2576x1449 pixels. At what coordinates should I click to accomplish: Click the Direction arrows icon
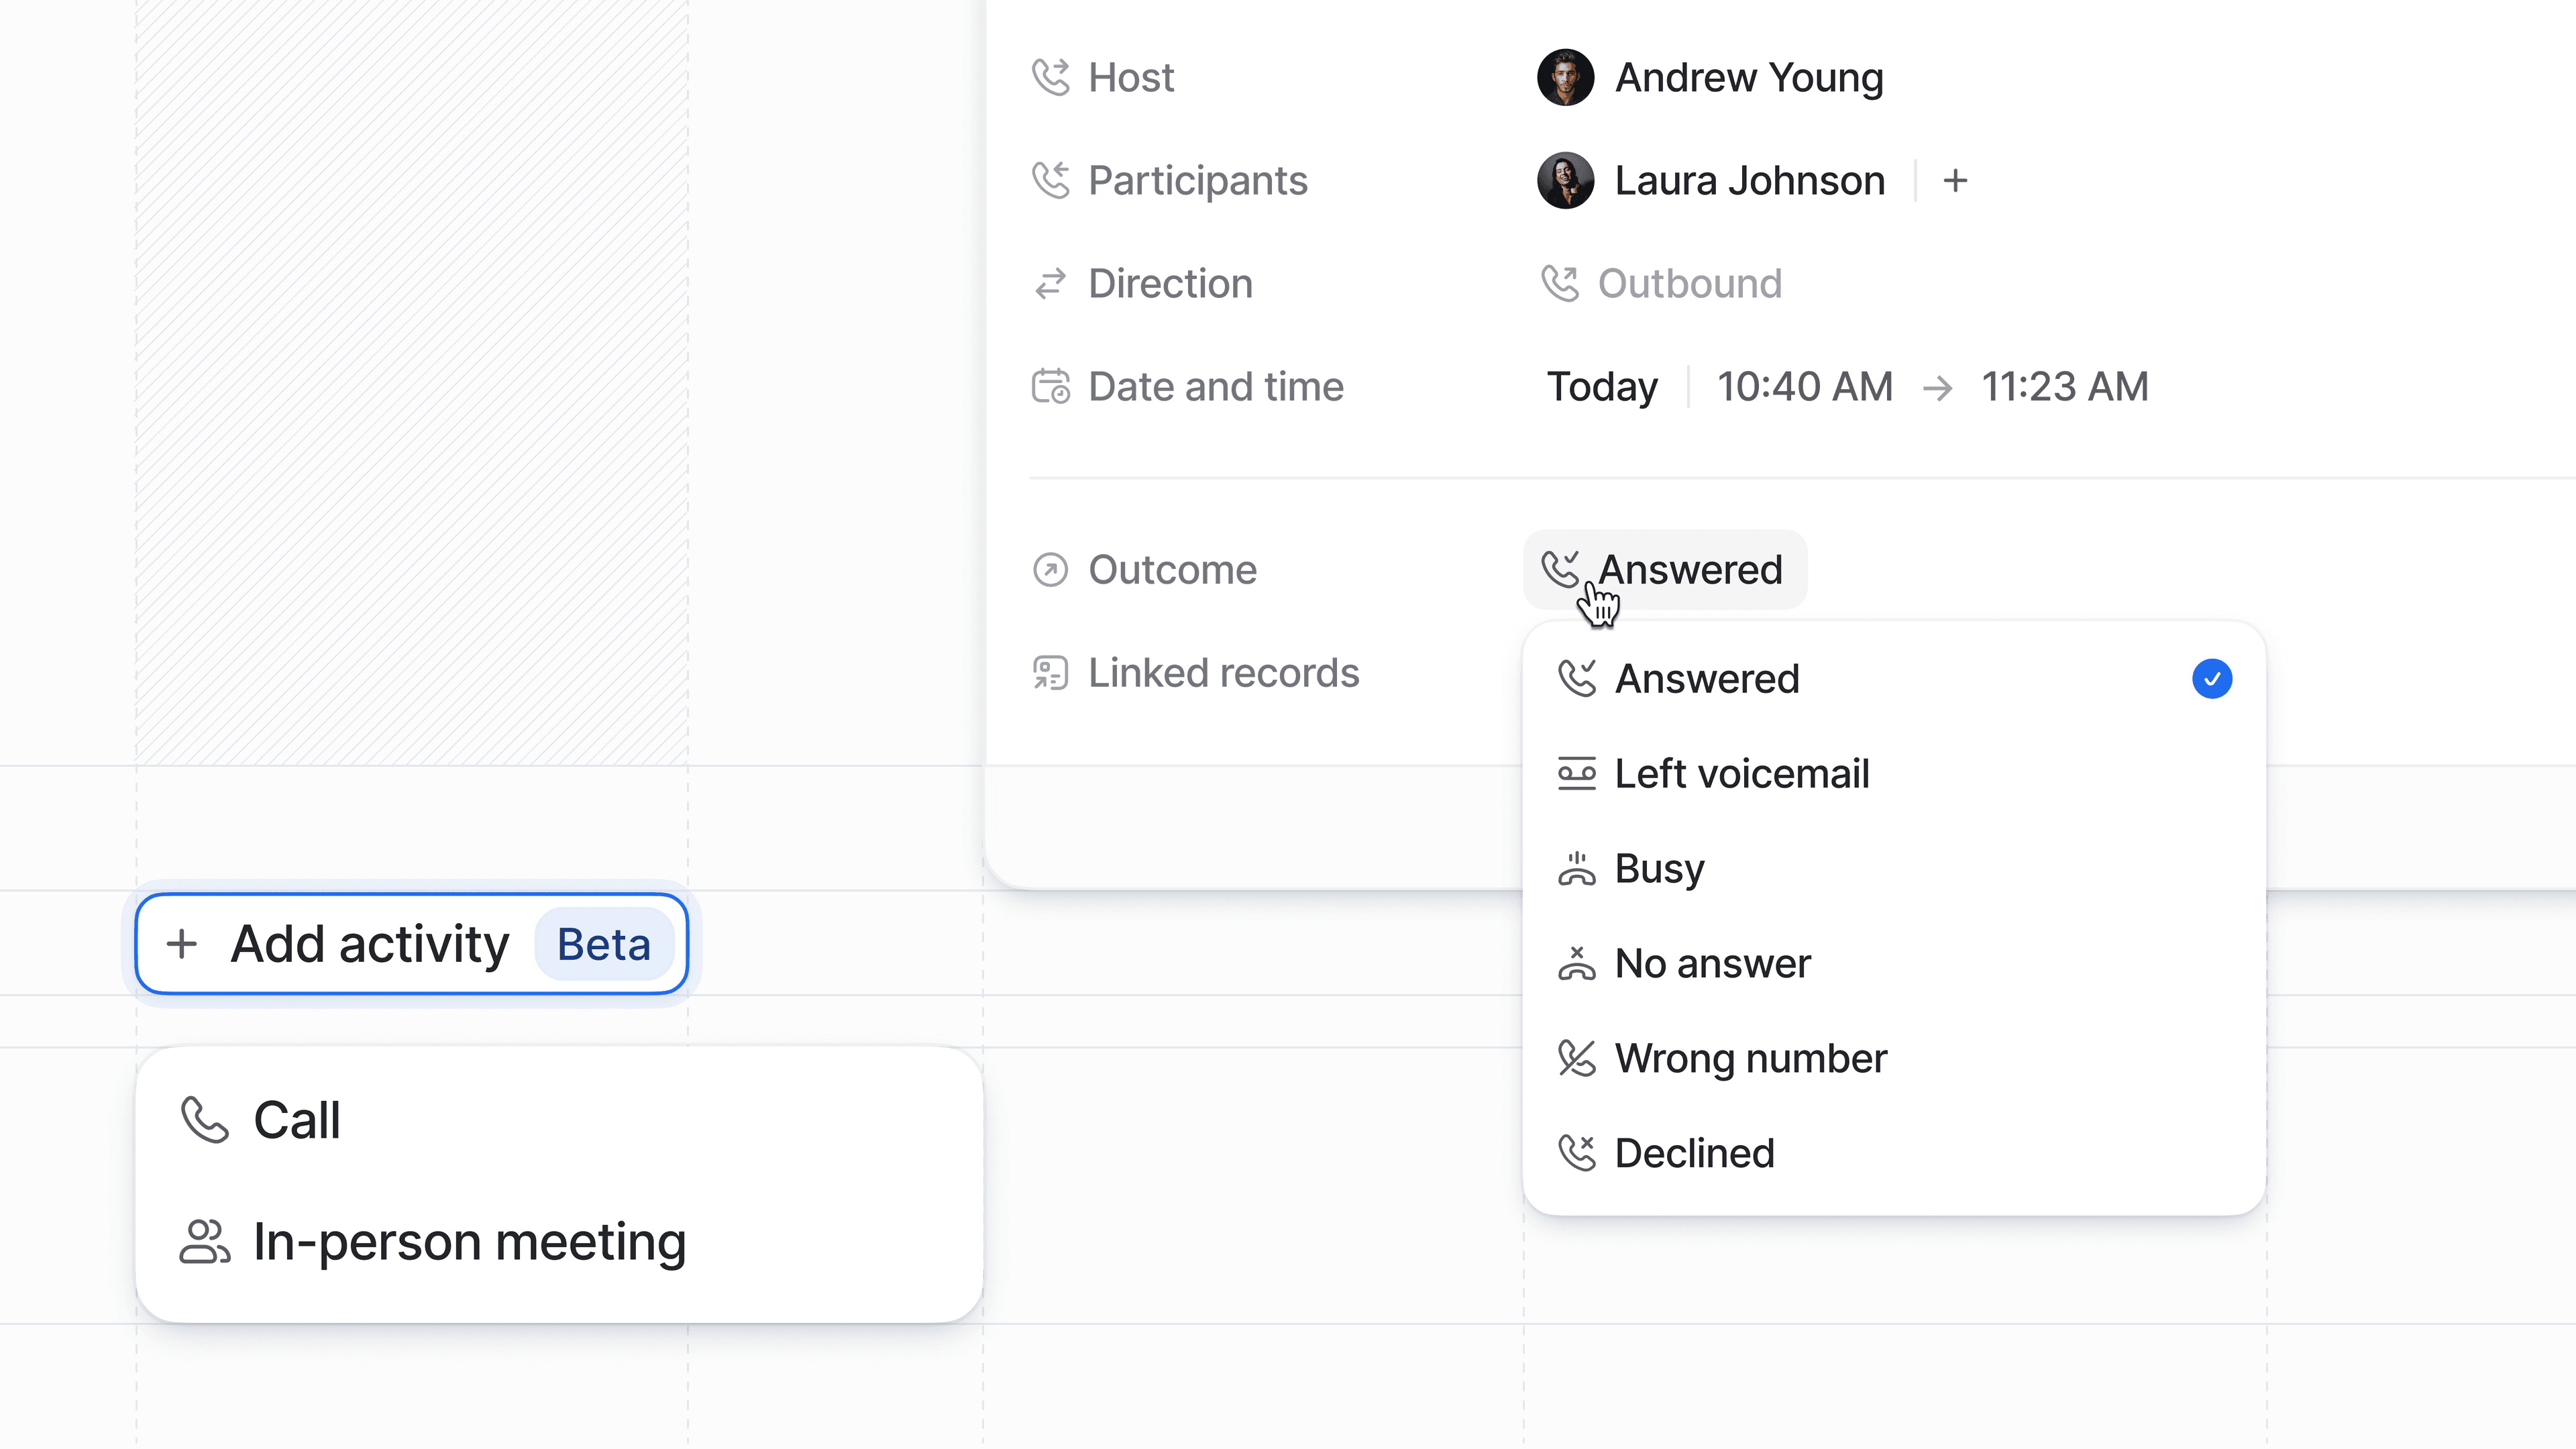[1050, 284]
